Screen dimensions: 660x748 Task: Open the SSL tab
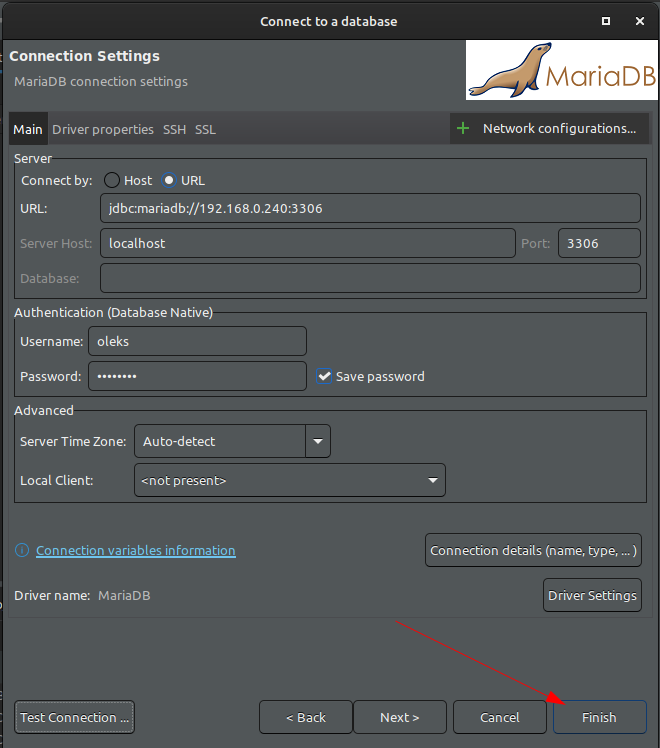coord(205,129)
